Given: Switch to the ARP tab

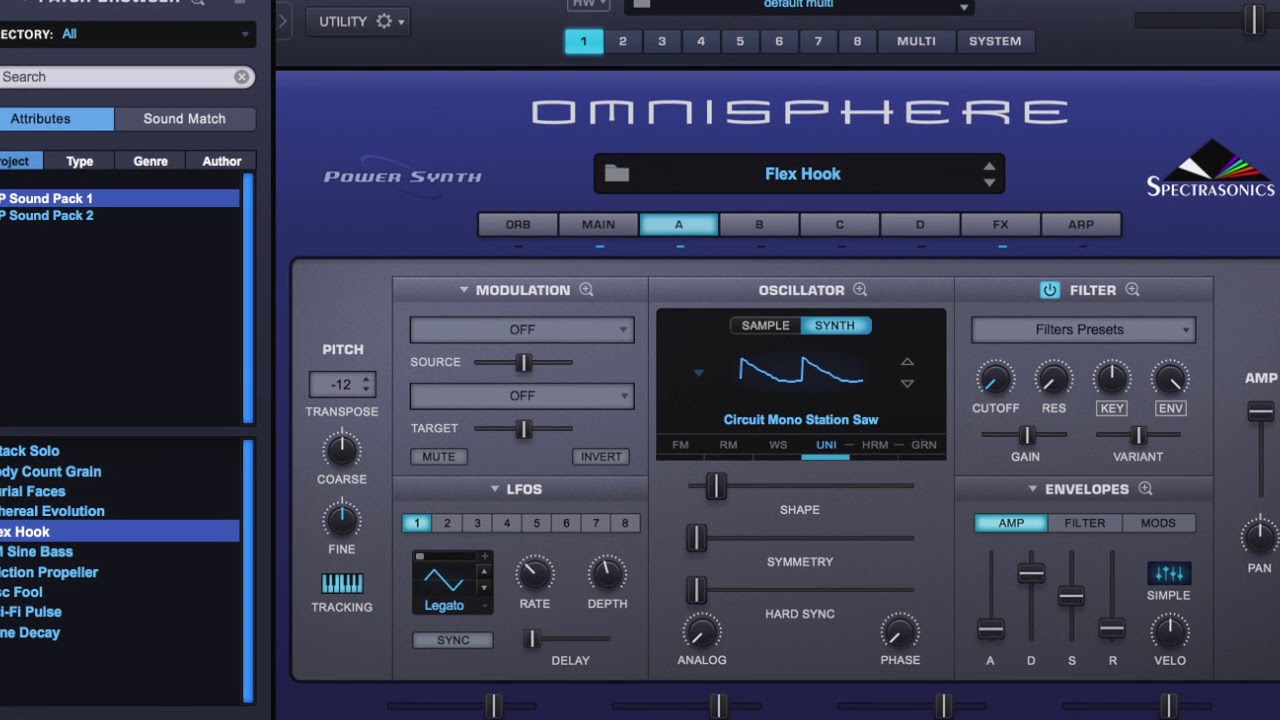Looking at the screenshot, I should 1081,225.
